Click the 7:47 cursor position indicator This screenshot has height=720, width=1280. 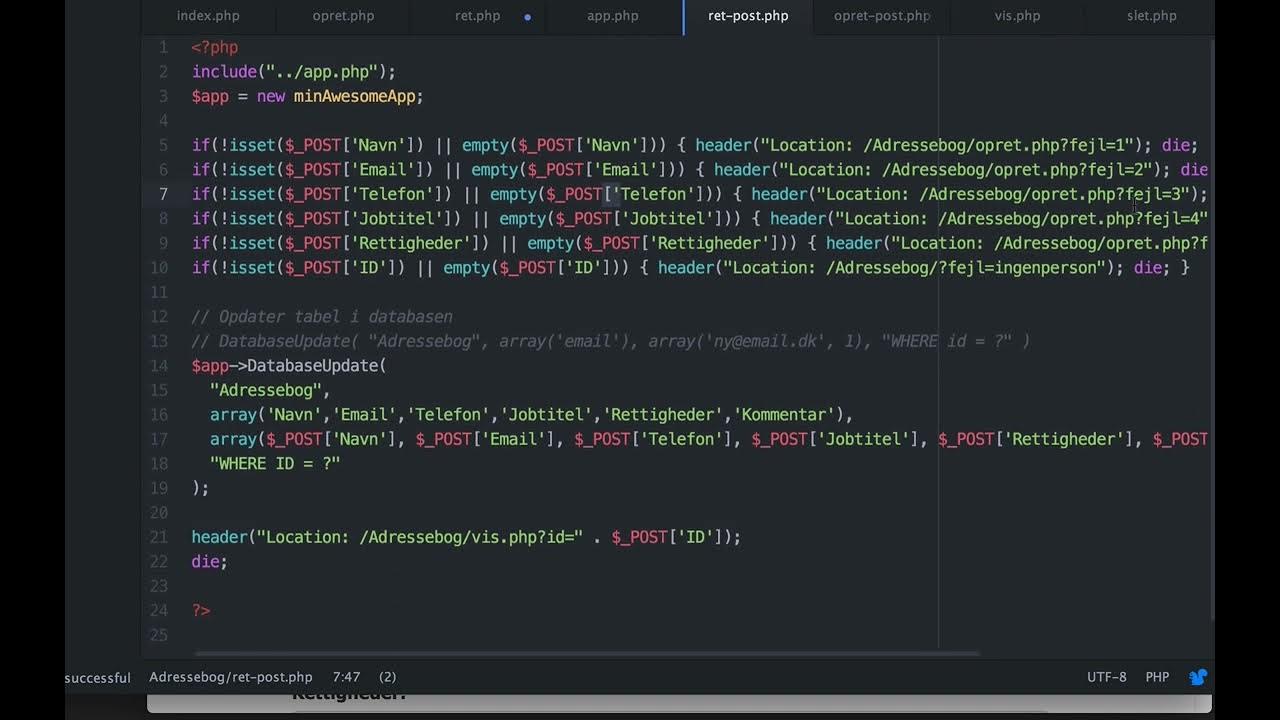click(x=346, y=677)
